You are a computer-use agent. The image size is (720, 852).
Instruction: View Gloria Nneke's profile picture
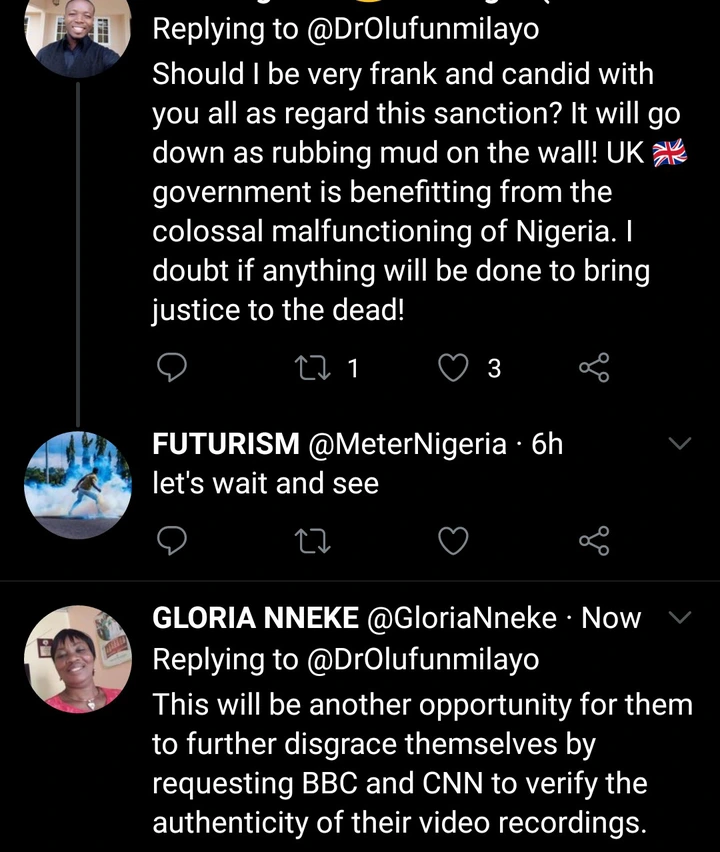pyautogui.click(x=77, y=659)
